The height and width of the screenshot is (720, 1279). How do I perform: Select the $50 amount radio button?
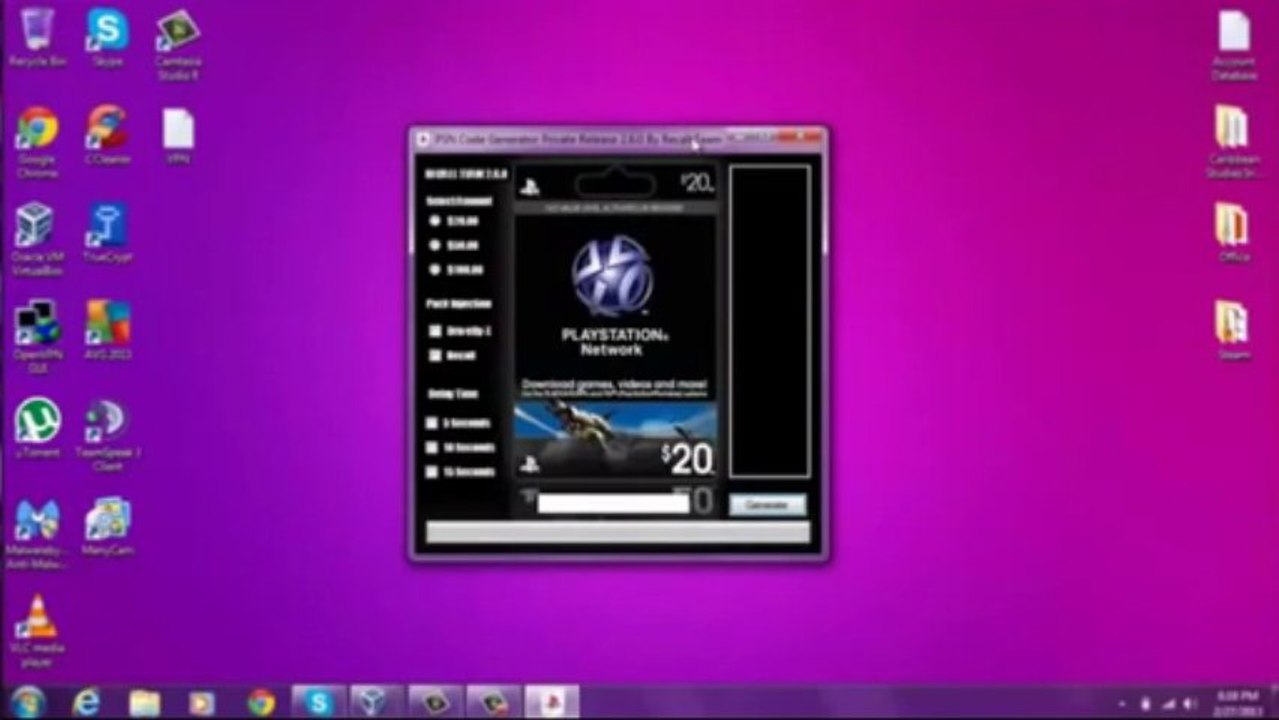tap(435, 245)
